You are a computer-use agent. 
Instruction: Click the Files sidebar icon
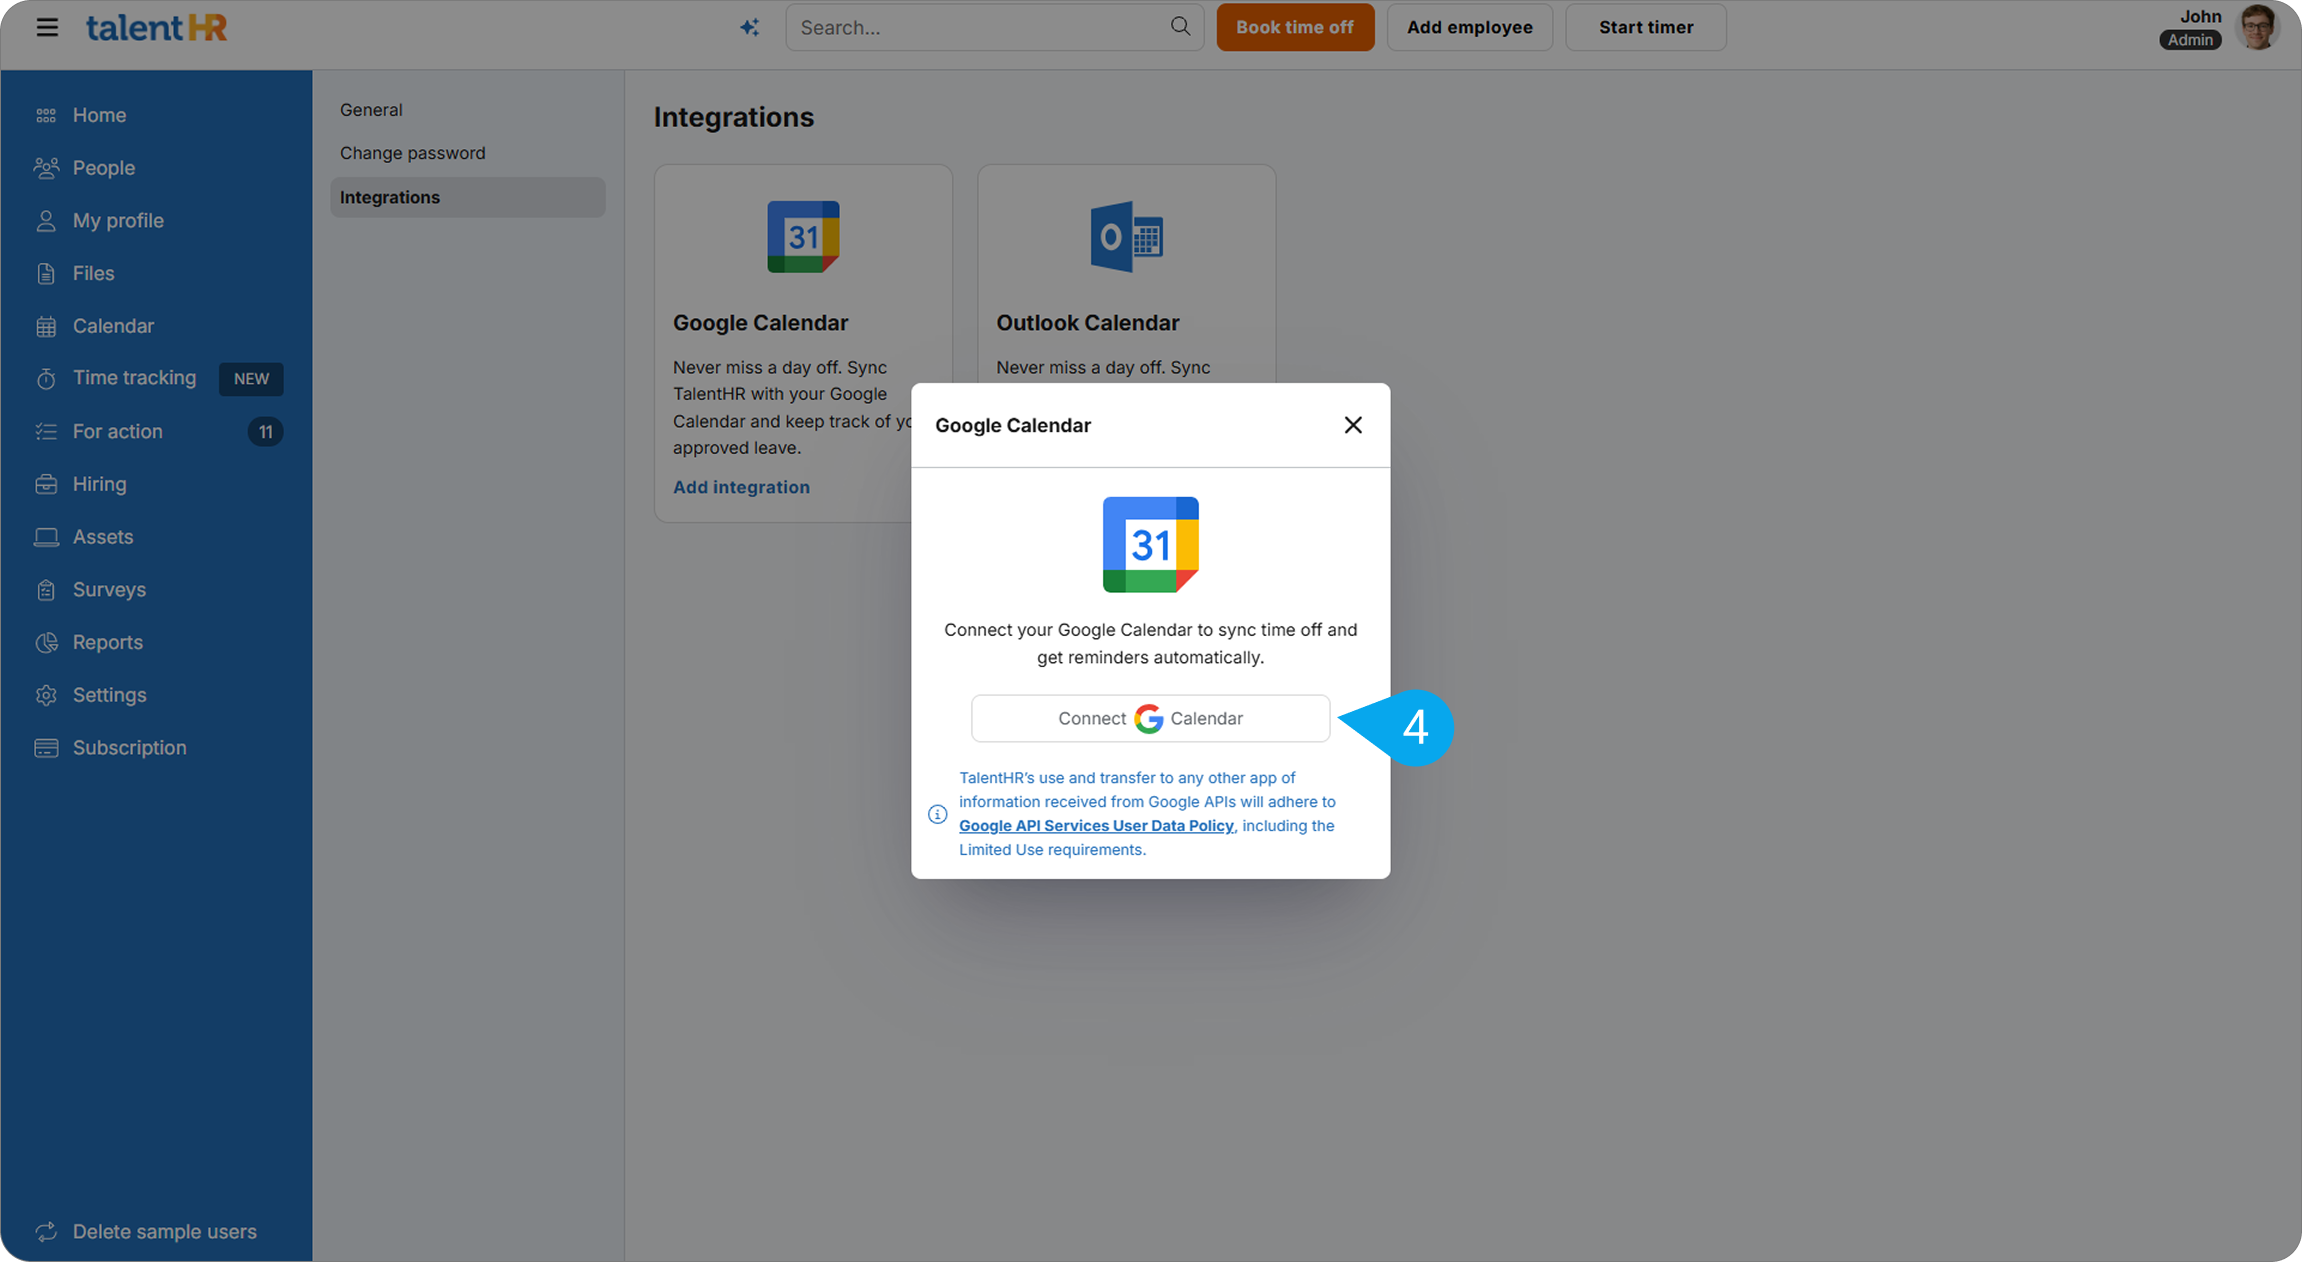[x=46, y=273]
